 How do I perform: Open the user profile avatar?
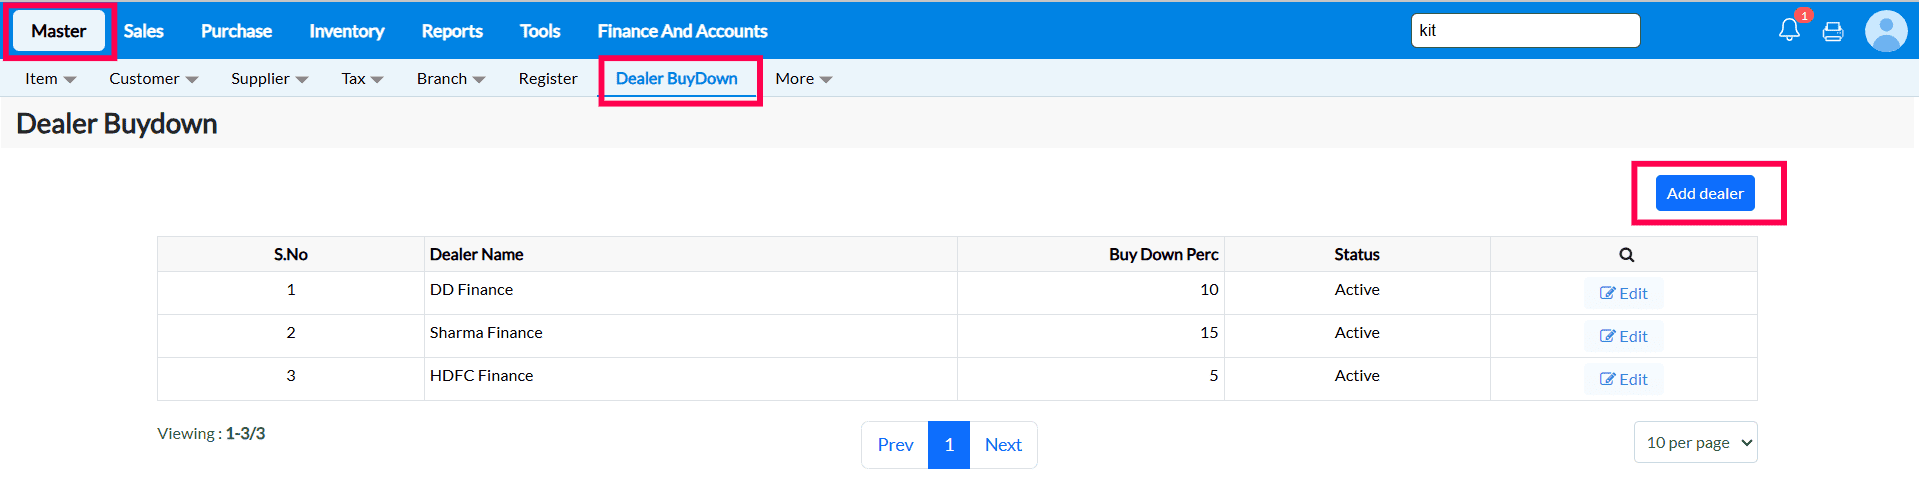click(x=1886, y=31)
